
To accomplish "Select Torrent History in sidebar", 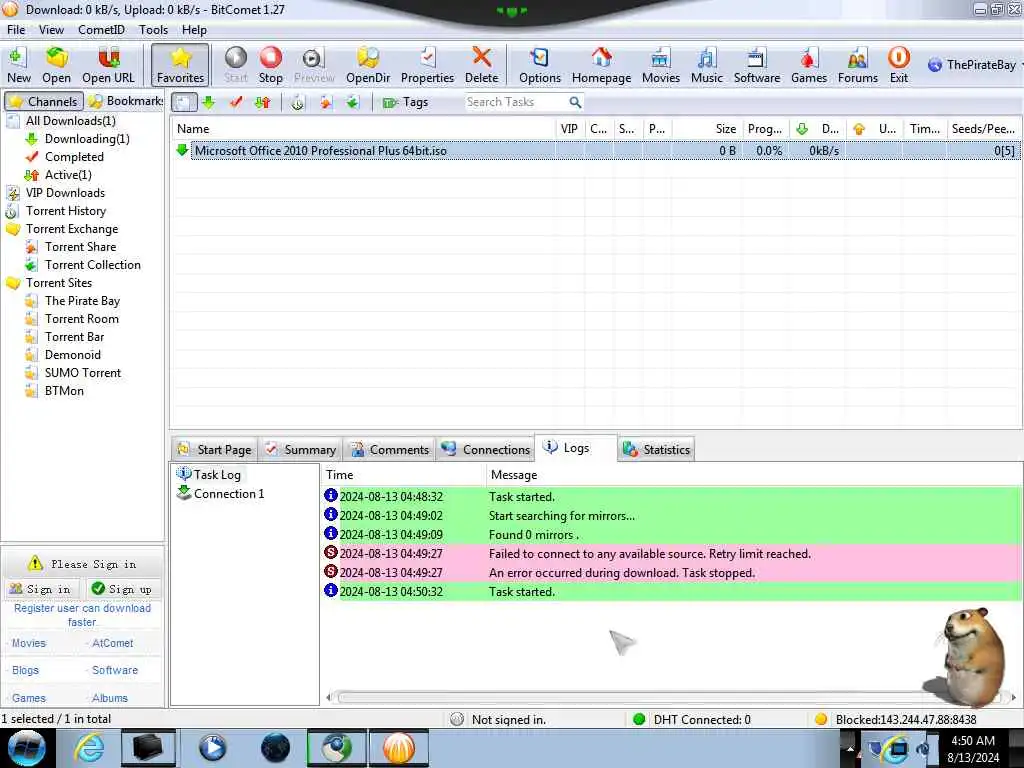I will coord(65,211).
